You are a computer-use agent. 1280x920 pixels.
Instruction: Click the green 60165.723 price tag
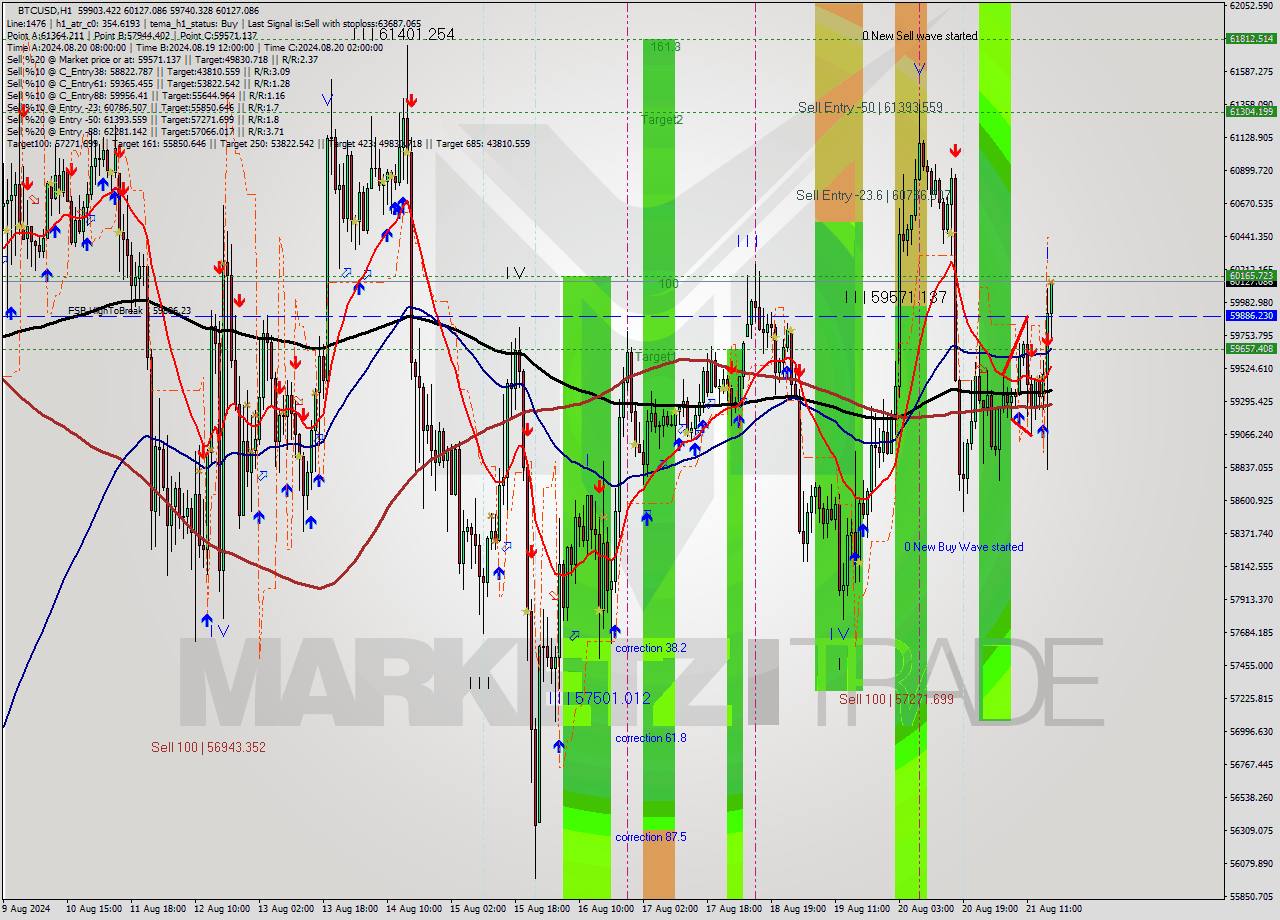1250,275
